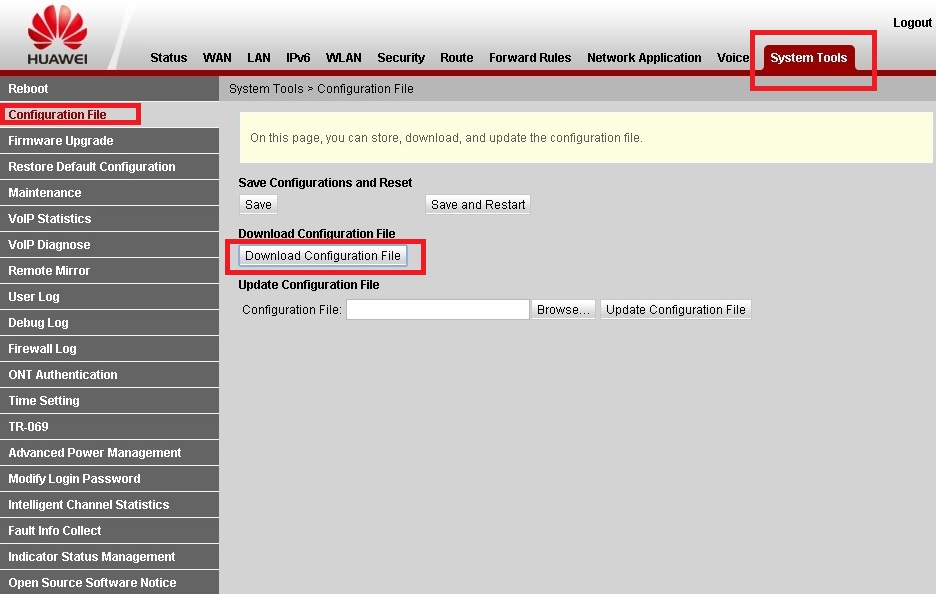The image size is (936, 594).
Task: Click the Save button
Action: [x=258, y=205]
